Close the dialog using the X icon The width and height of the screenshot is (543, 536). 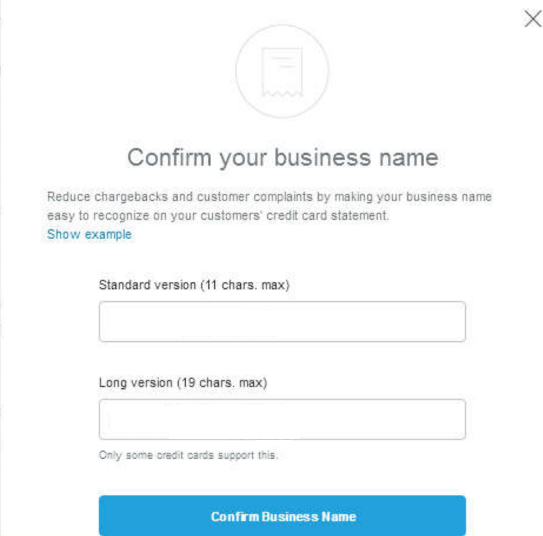[x=533, y=19]
